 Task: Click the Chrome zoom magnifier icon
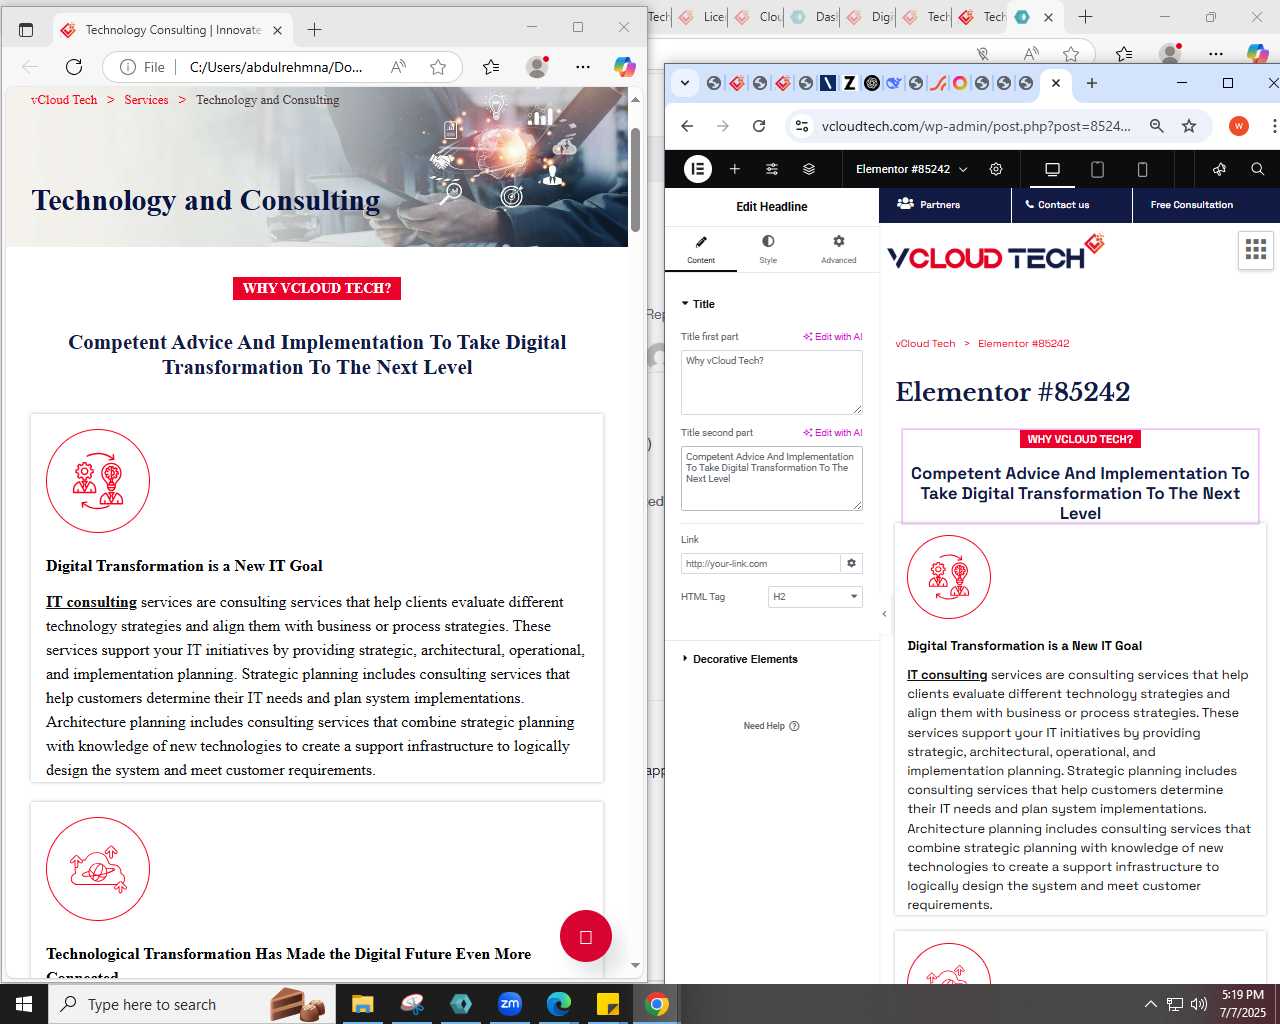1156,126
